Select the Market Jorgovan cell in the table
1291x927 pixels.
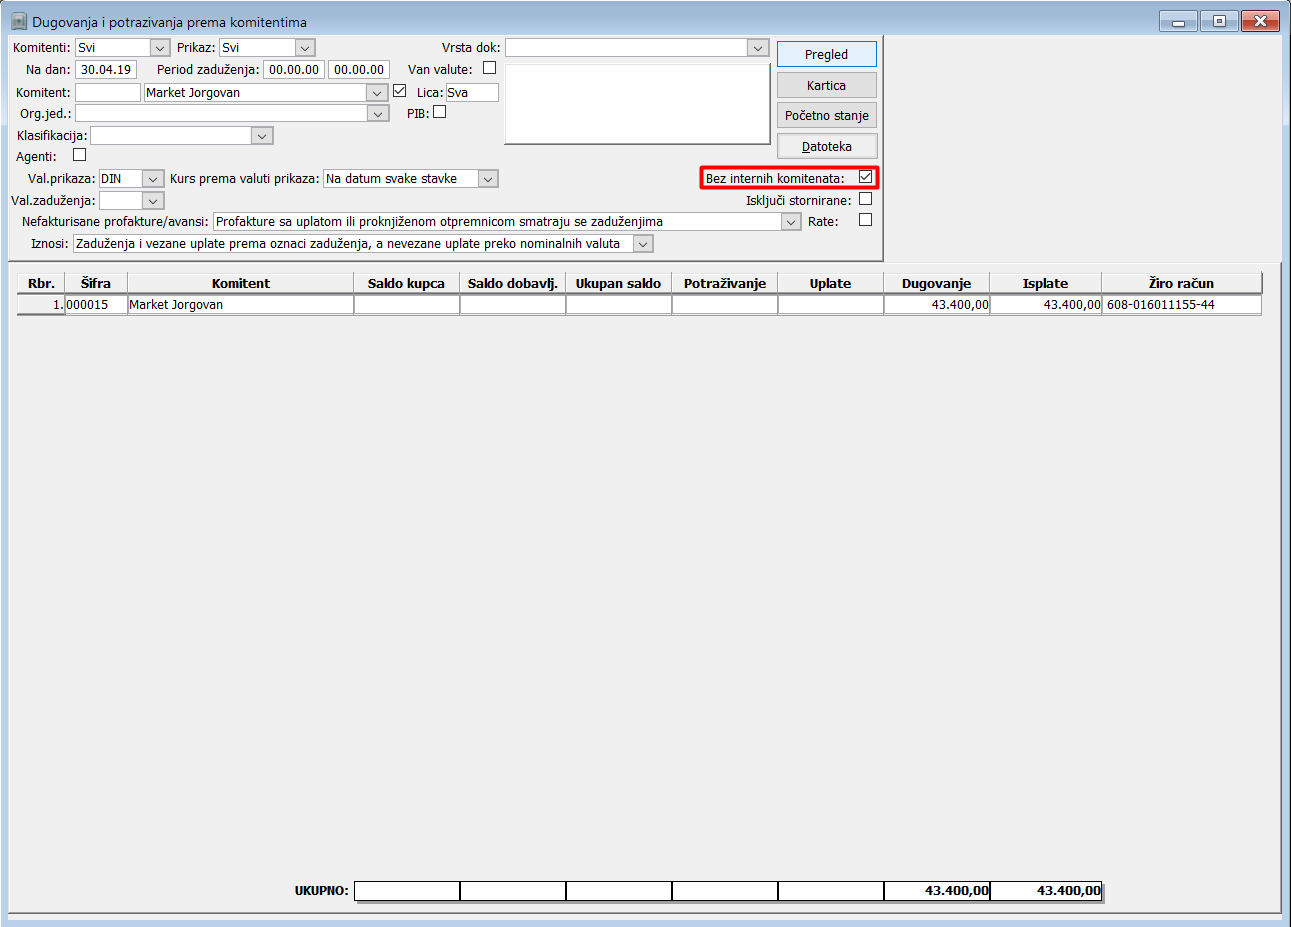point(240,304)
